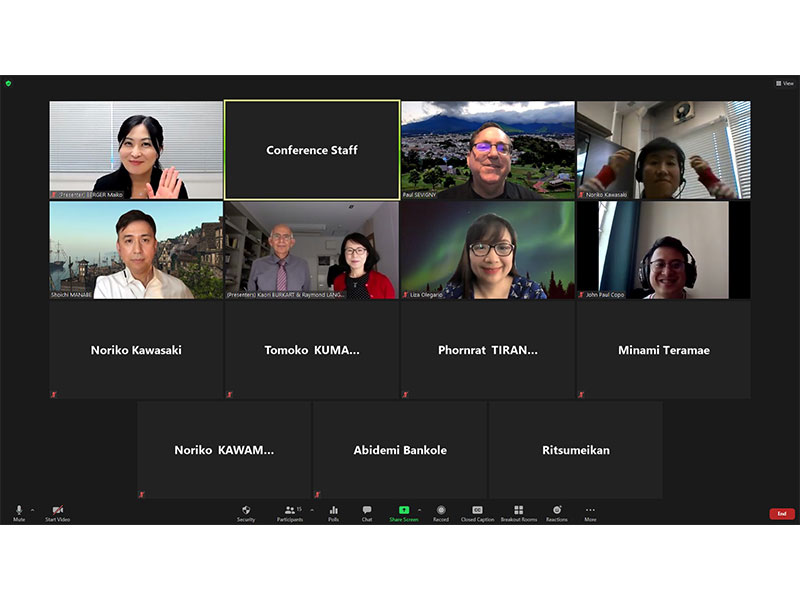Open the Participants panel

pos(290,511)
